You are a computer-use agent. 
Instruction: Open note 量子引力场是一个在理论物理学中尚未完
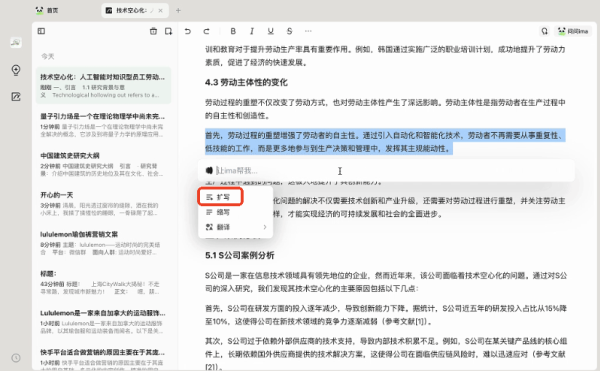tap(103, 125)
